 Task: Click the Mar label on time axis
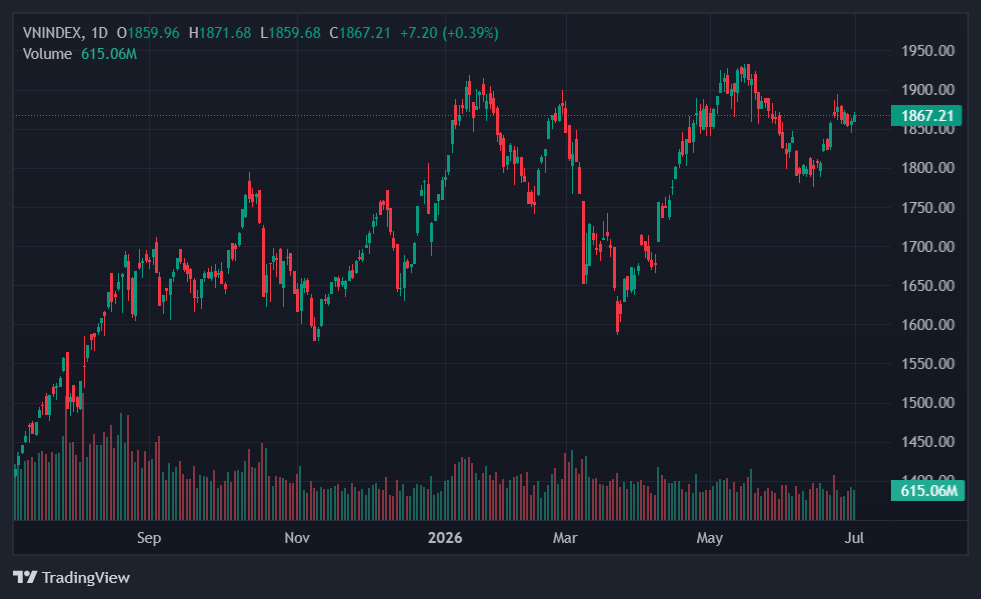565,538
